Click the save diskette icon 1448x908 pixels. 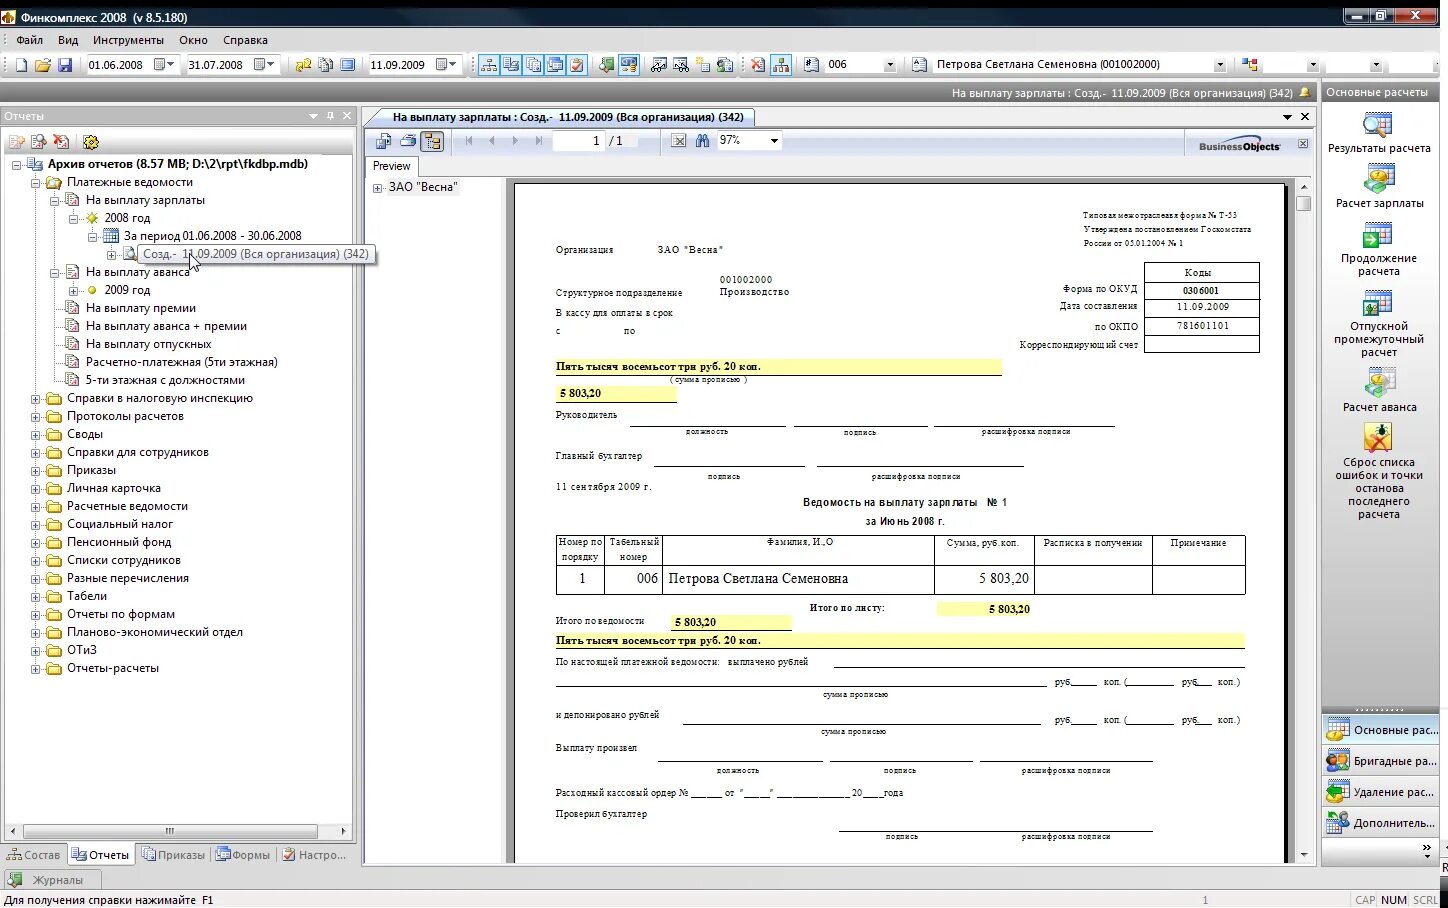click(65, 65)
